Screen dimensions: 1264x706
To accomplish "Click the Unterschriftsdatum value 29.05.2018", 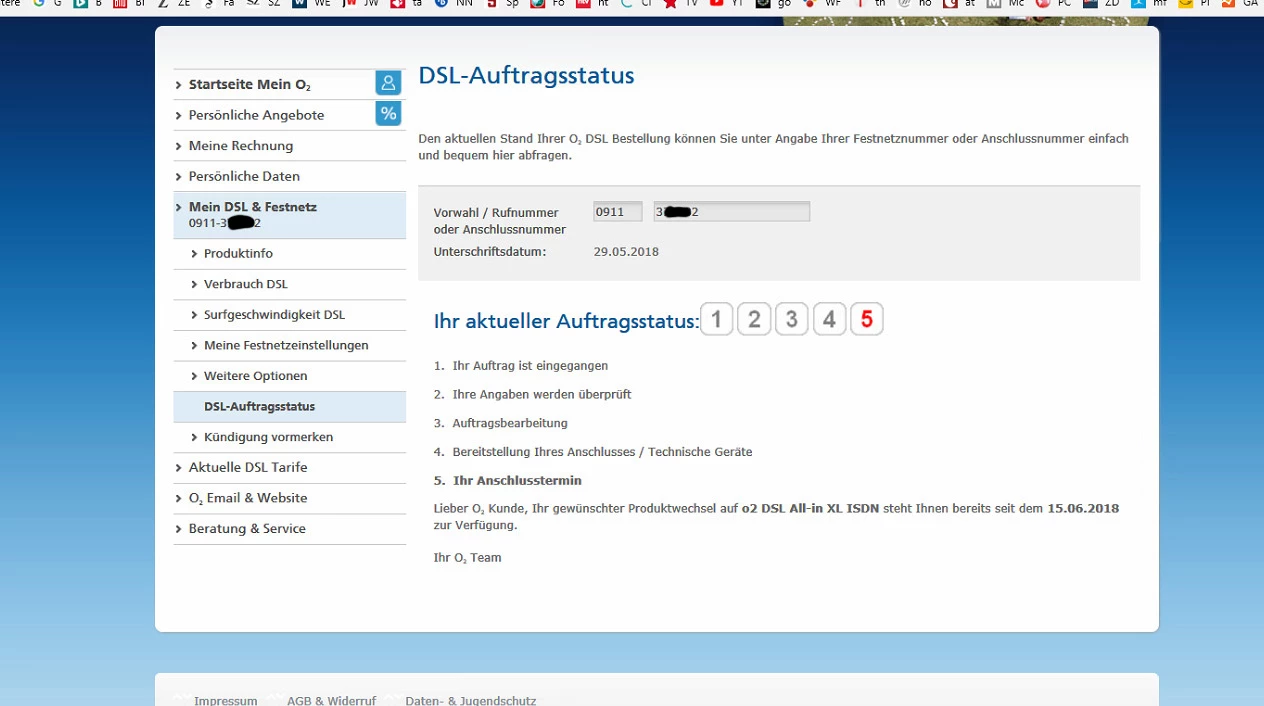I will (x=626, y=251).
